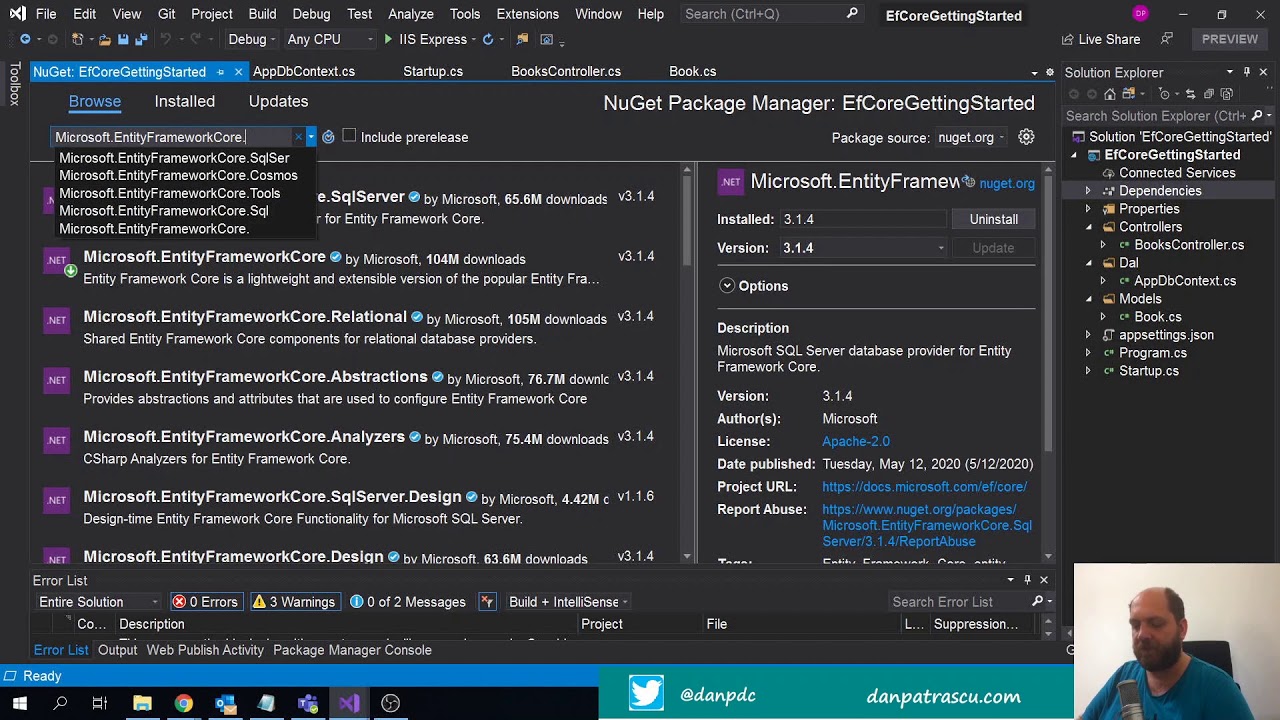Click the Open File toolbar icon
Viewport: 1280px width, 720px height.
click(x=104, y=39)
